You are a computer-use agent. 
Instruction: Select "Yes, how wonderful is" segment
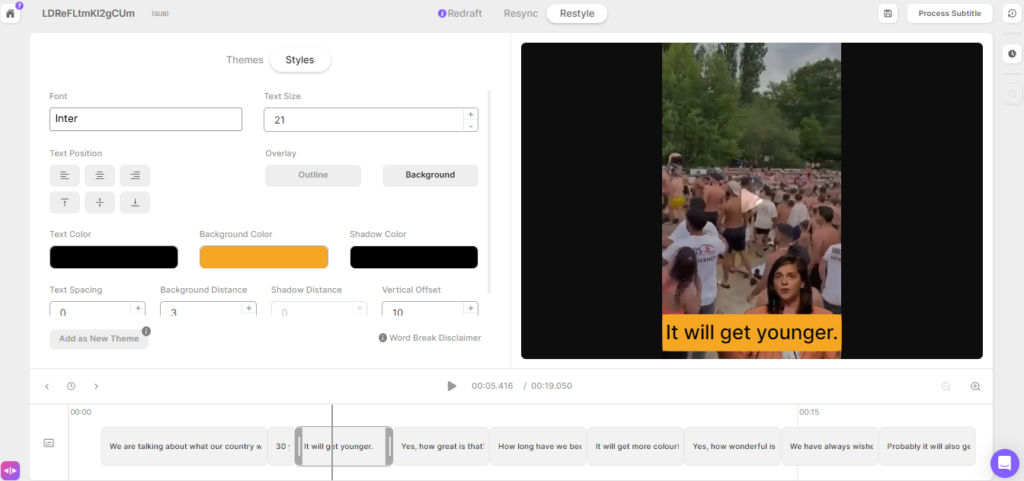[733, 446]
